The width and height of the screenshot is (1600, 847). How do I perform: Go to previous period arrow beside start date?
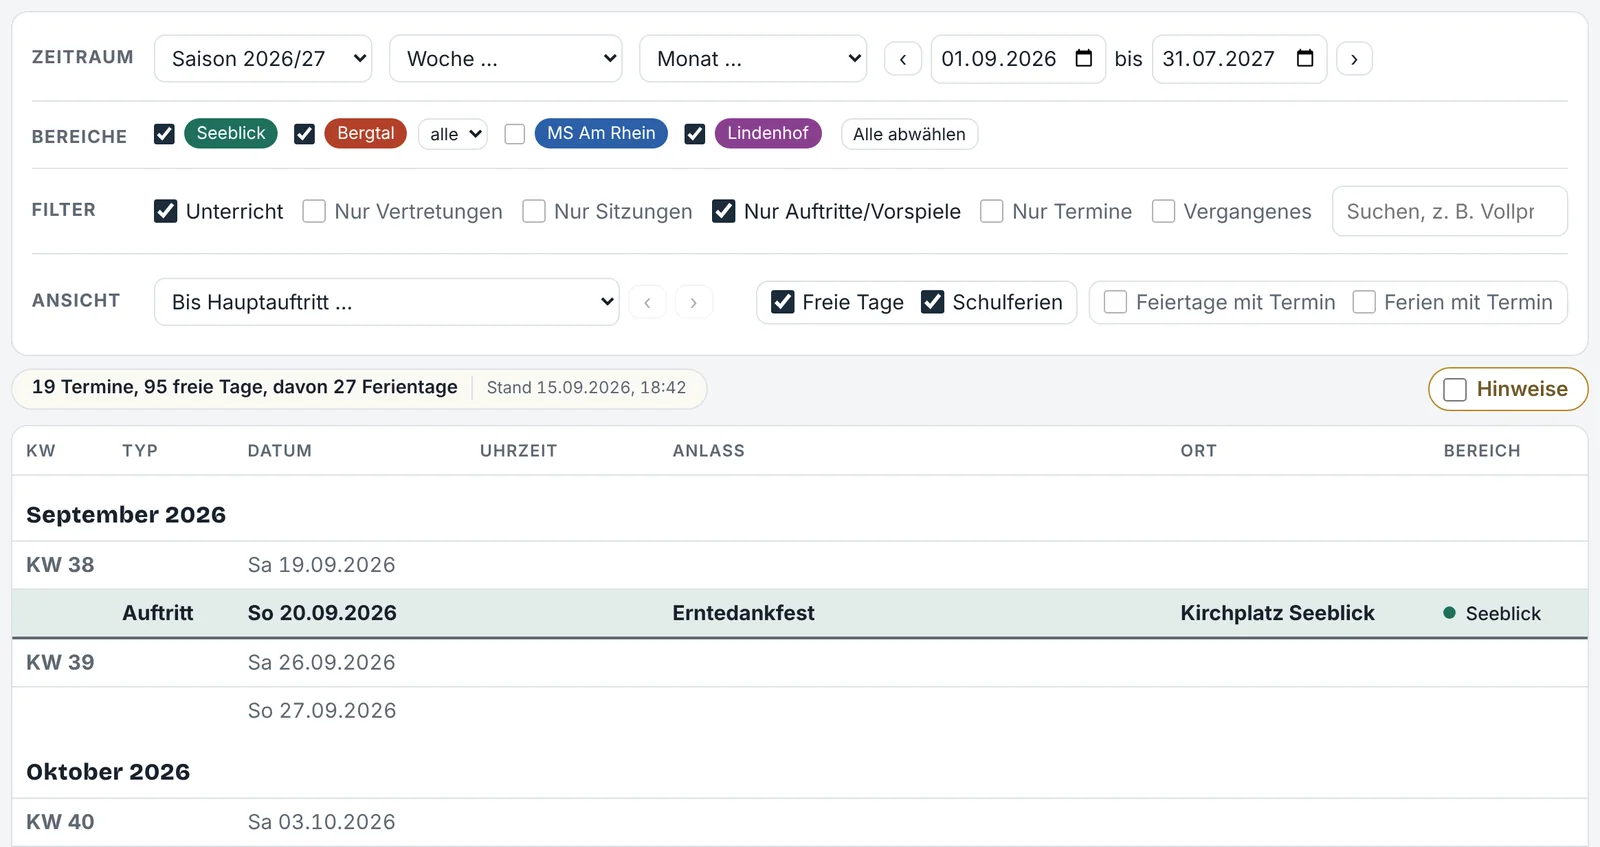903,59
